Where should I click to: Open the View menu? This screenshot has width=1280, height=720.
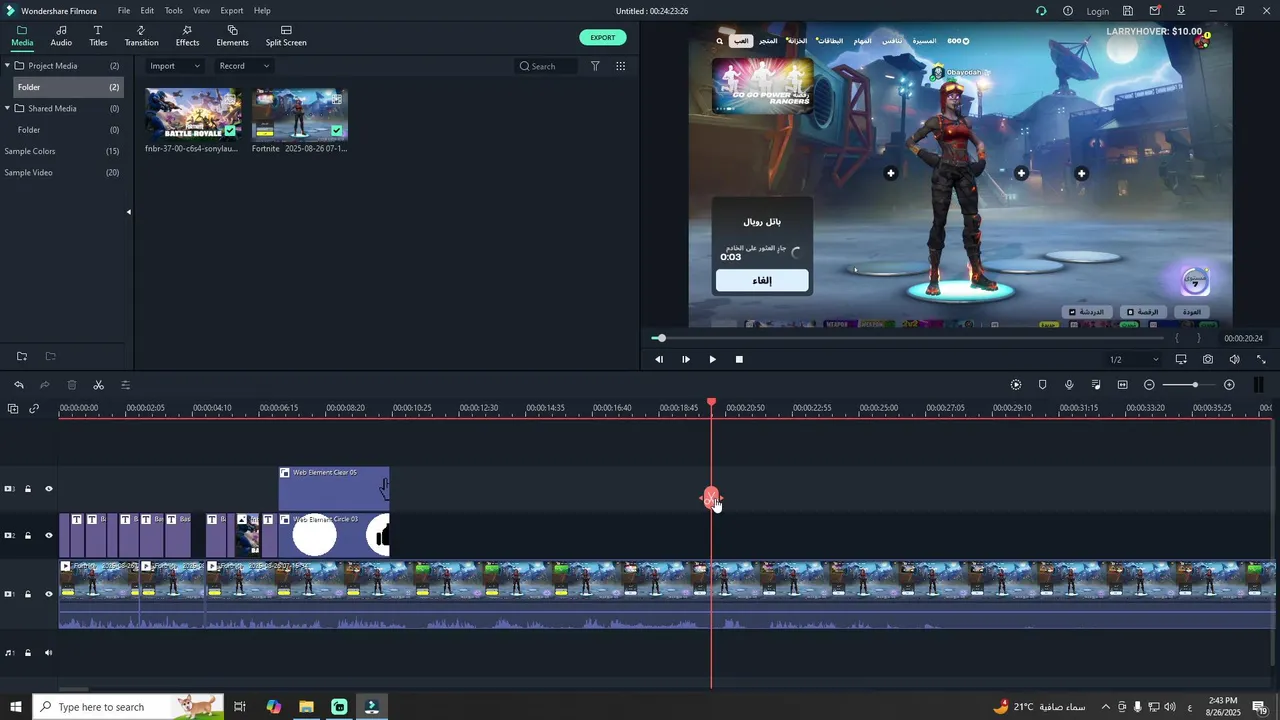[202, 11]
